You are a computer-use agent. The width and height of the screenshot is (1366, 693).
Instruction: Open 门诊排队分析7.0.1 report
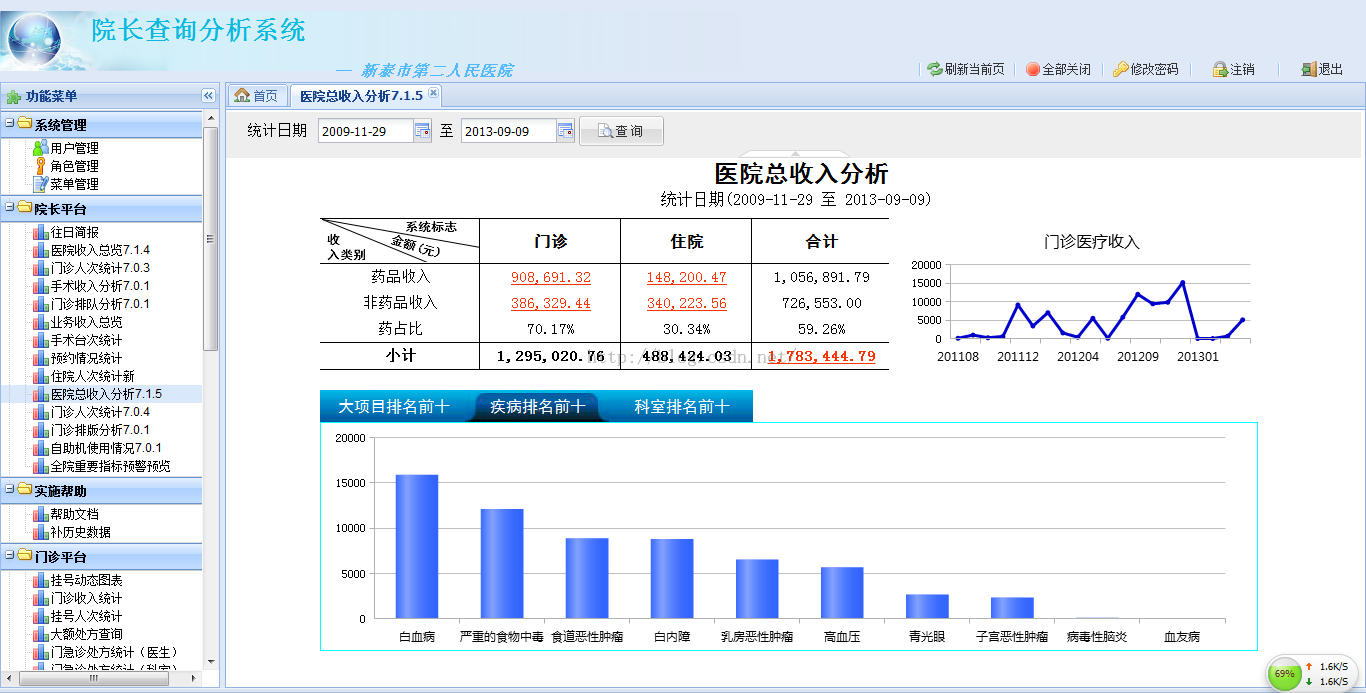[x=100, y=304]
